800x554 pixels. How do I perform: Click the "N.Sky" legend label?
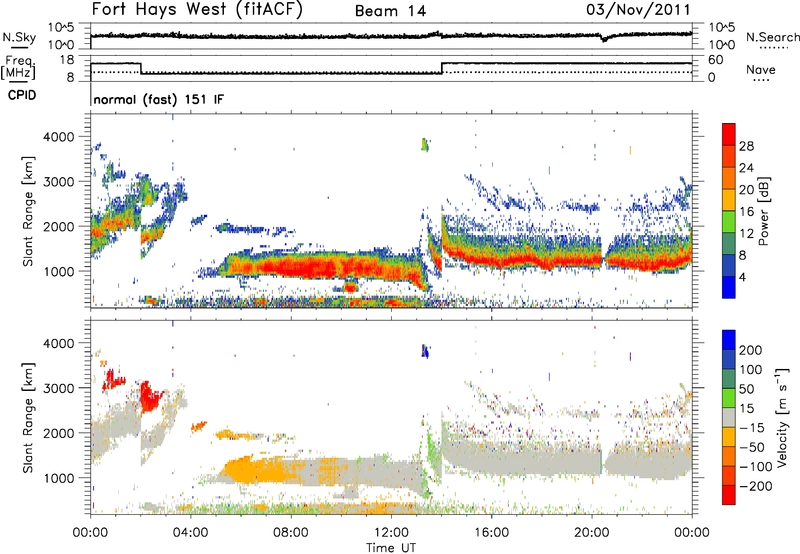pos(19,37)
